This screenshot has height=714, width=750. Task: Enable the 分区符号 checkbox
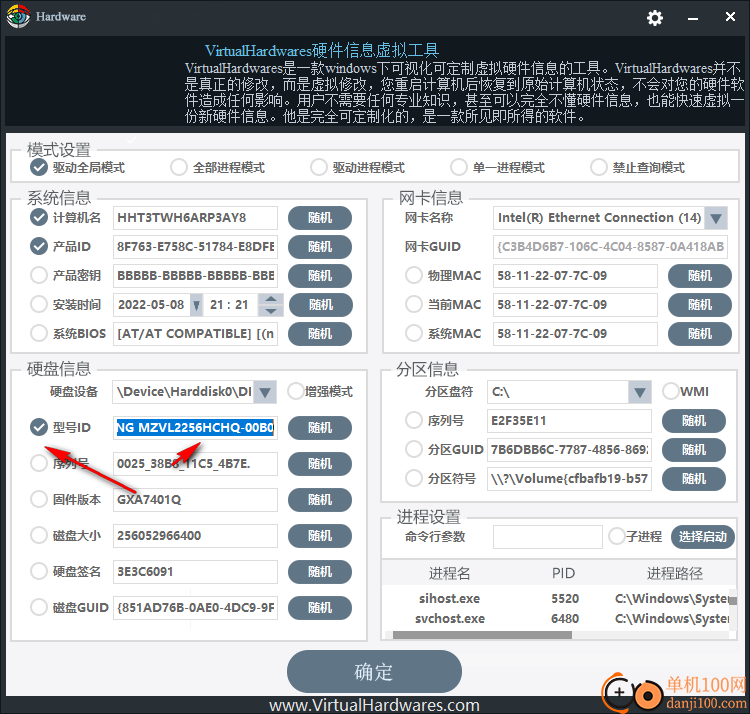[x=414, y=478]
